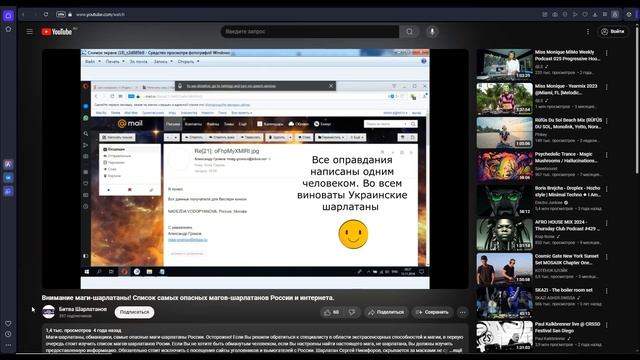
Task: Click the sidebar speed dial icon below home
Action: pyautogui.click(x=8, y=29)
